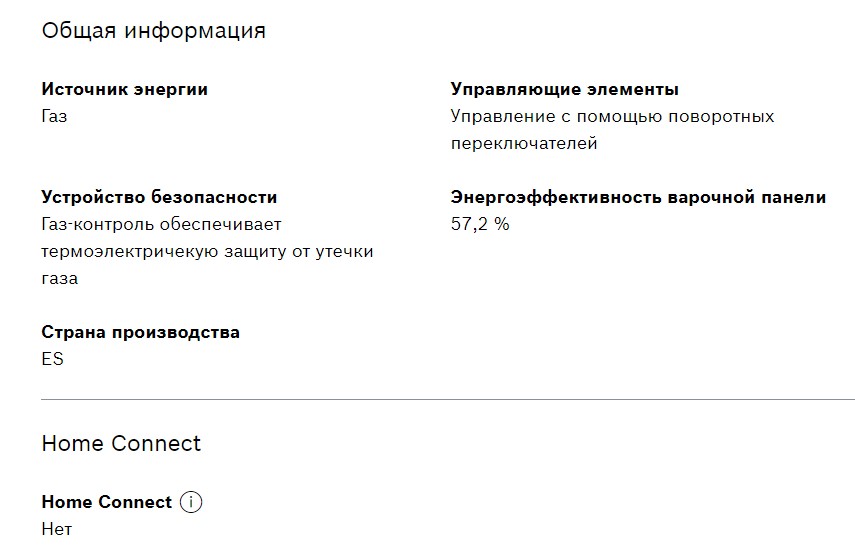
Task: Click the 57,2 % efficiency value
Action: 480,224
